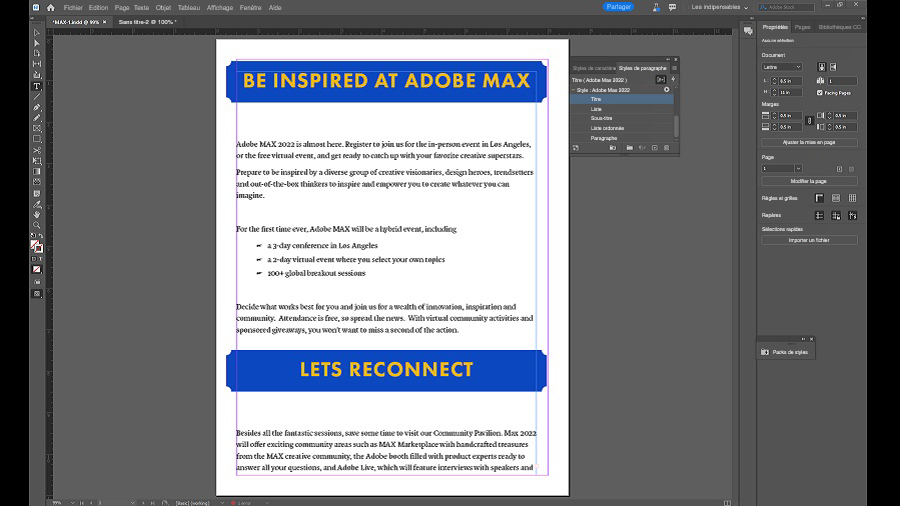Open the Fichier menu
Viewport: 900px width, 506px height.
tap(73, 7)
